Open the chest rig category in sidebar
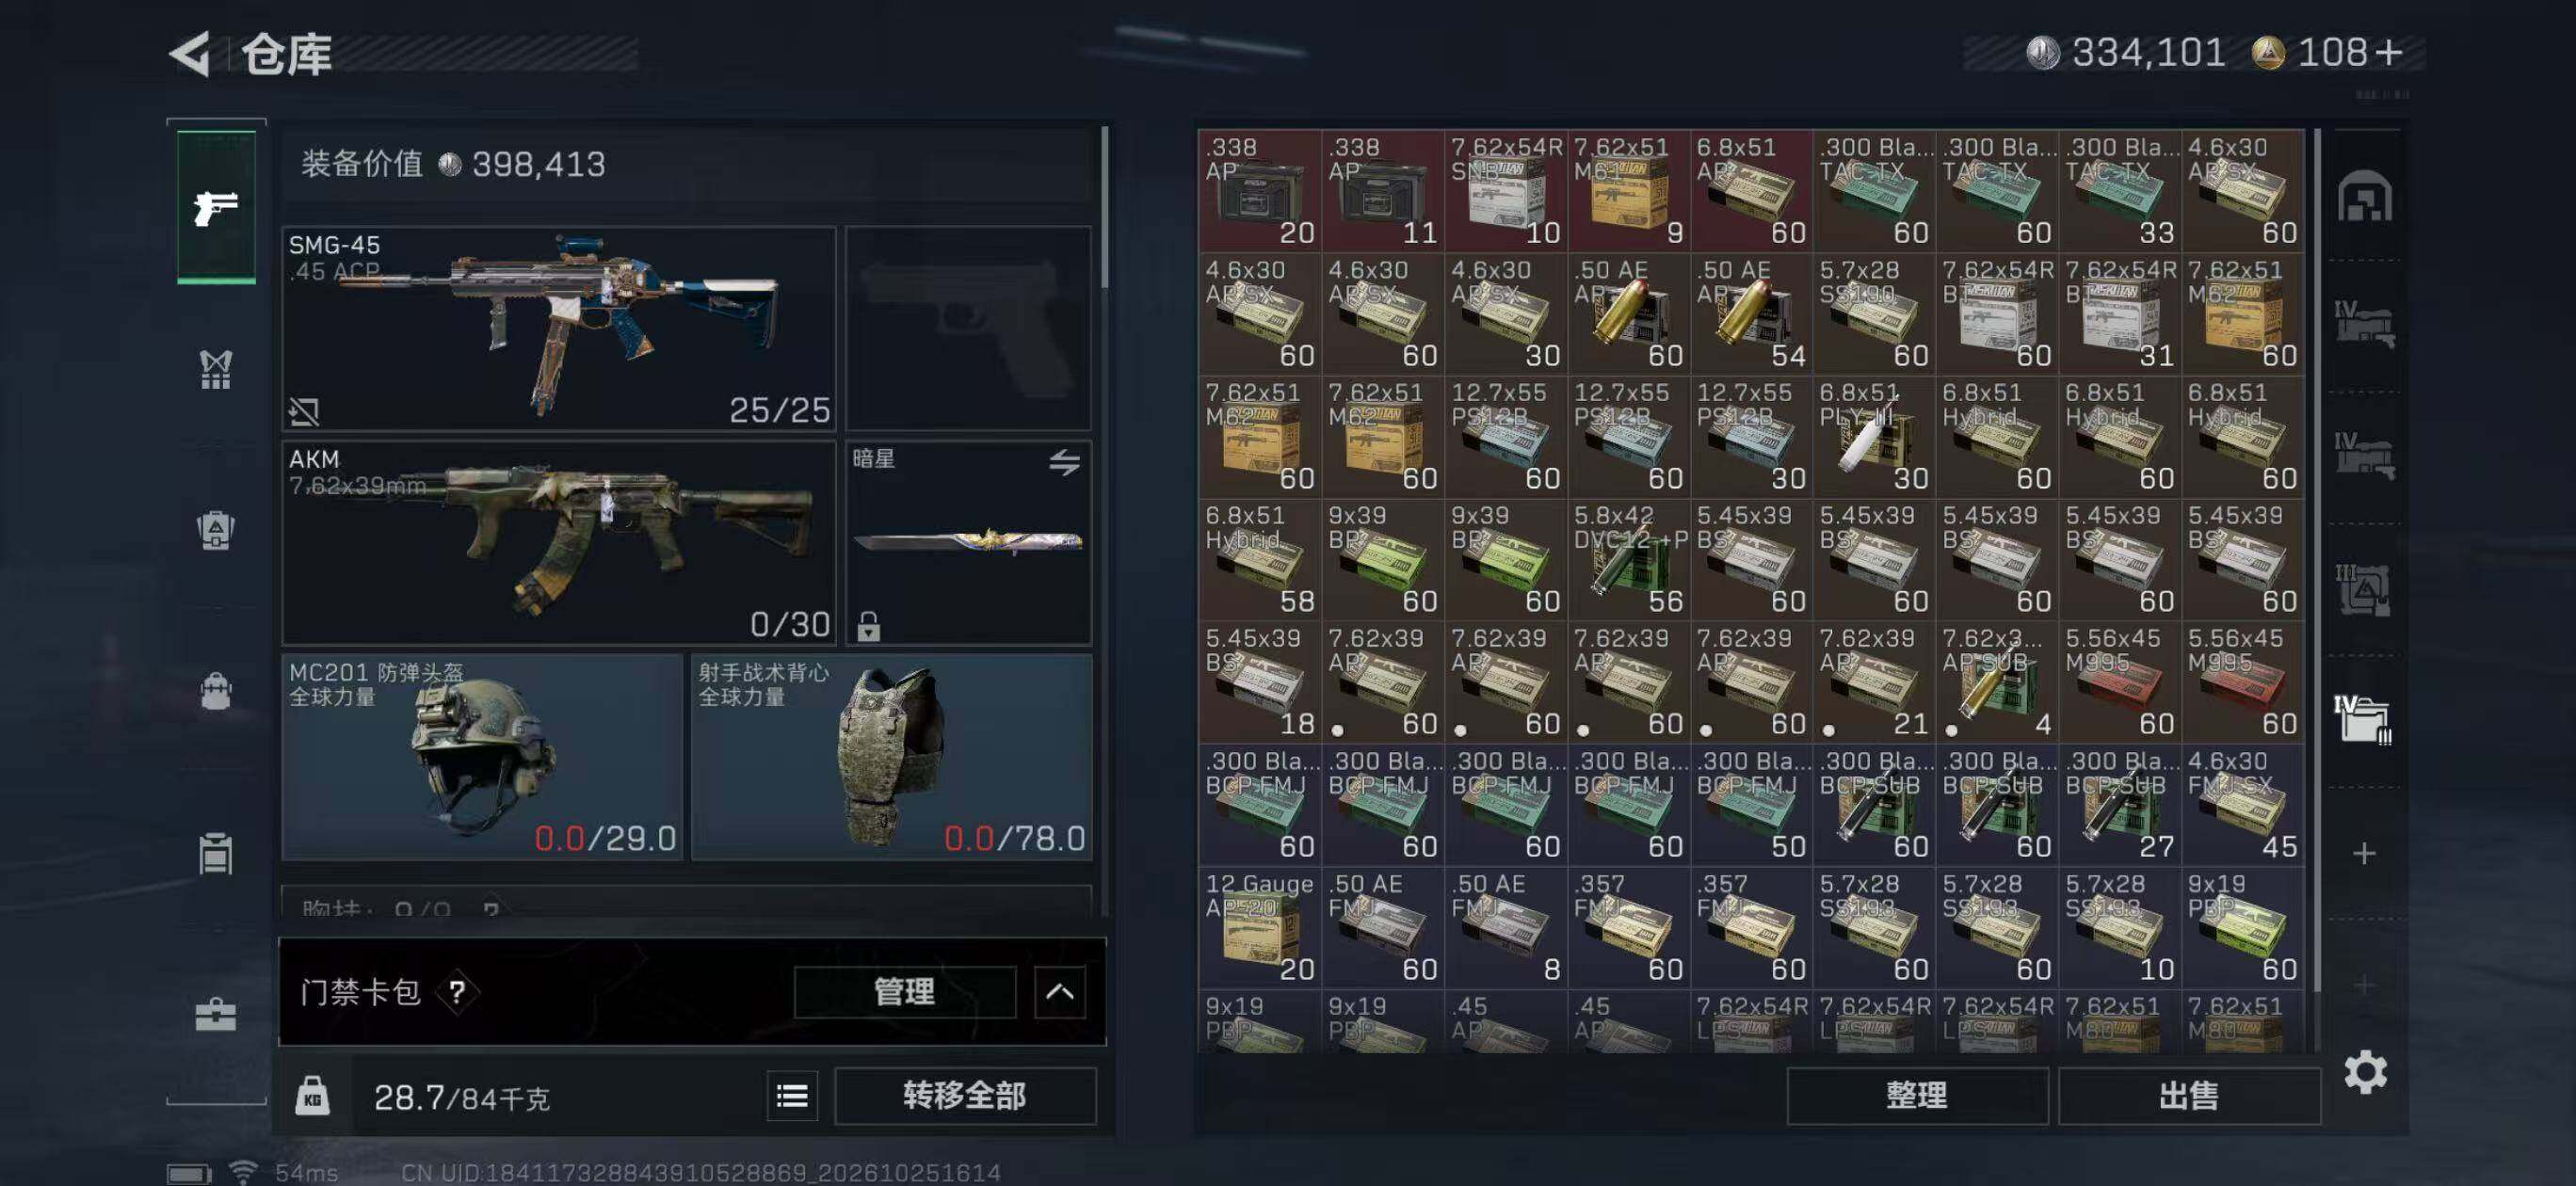 coord(215,370)
